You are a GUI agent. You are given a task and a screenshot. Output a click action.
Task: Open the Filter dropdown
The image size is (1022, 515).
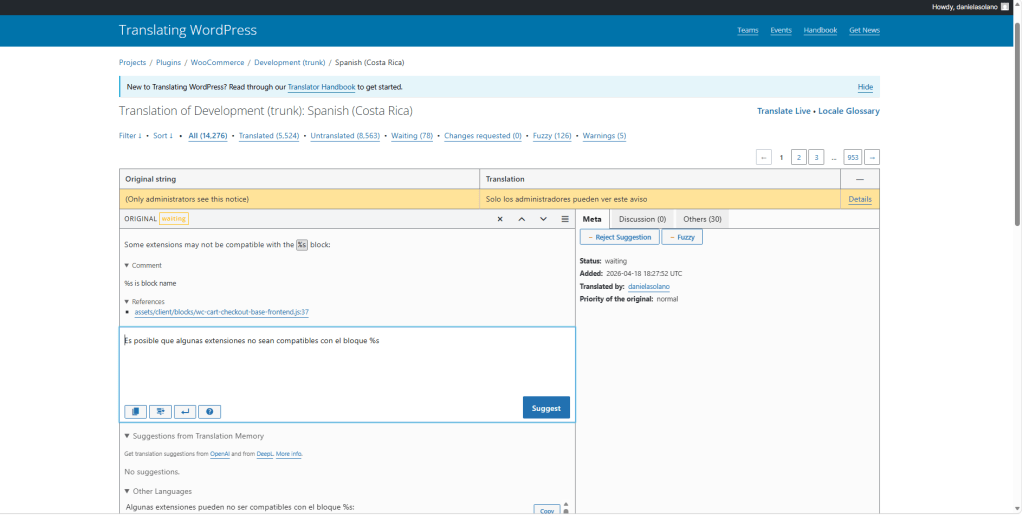pyautogui.click(x=131, y=136)
